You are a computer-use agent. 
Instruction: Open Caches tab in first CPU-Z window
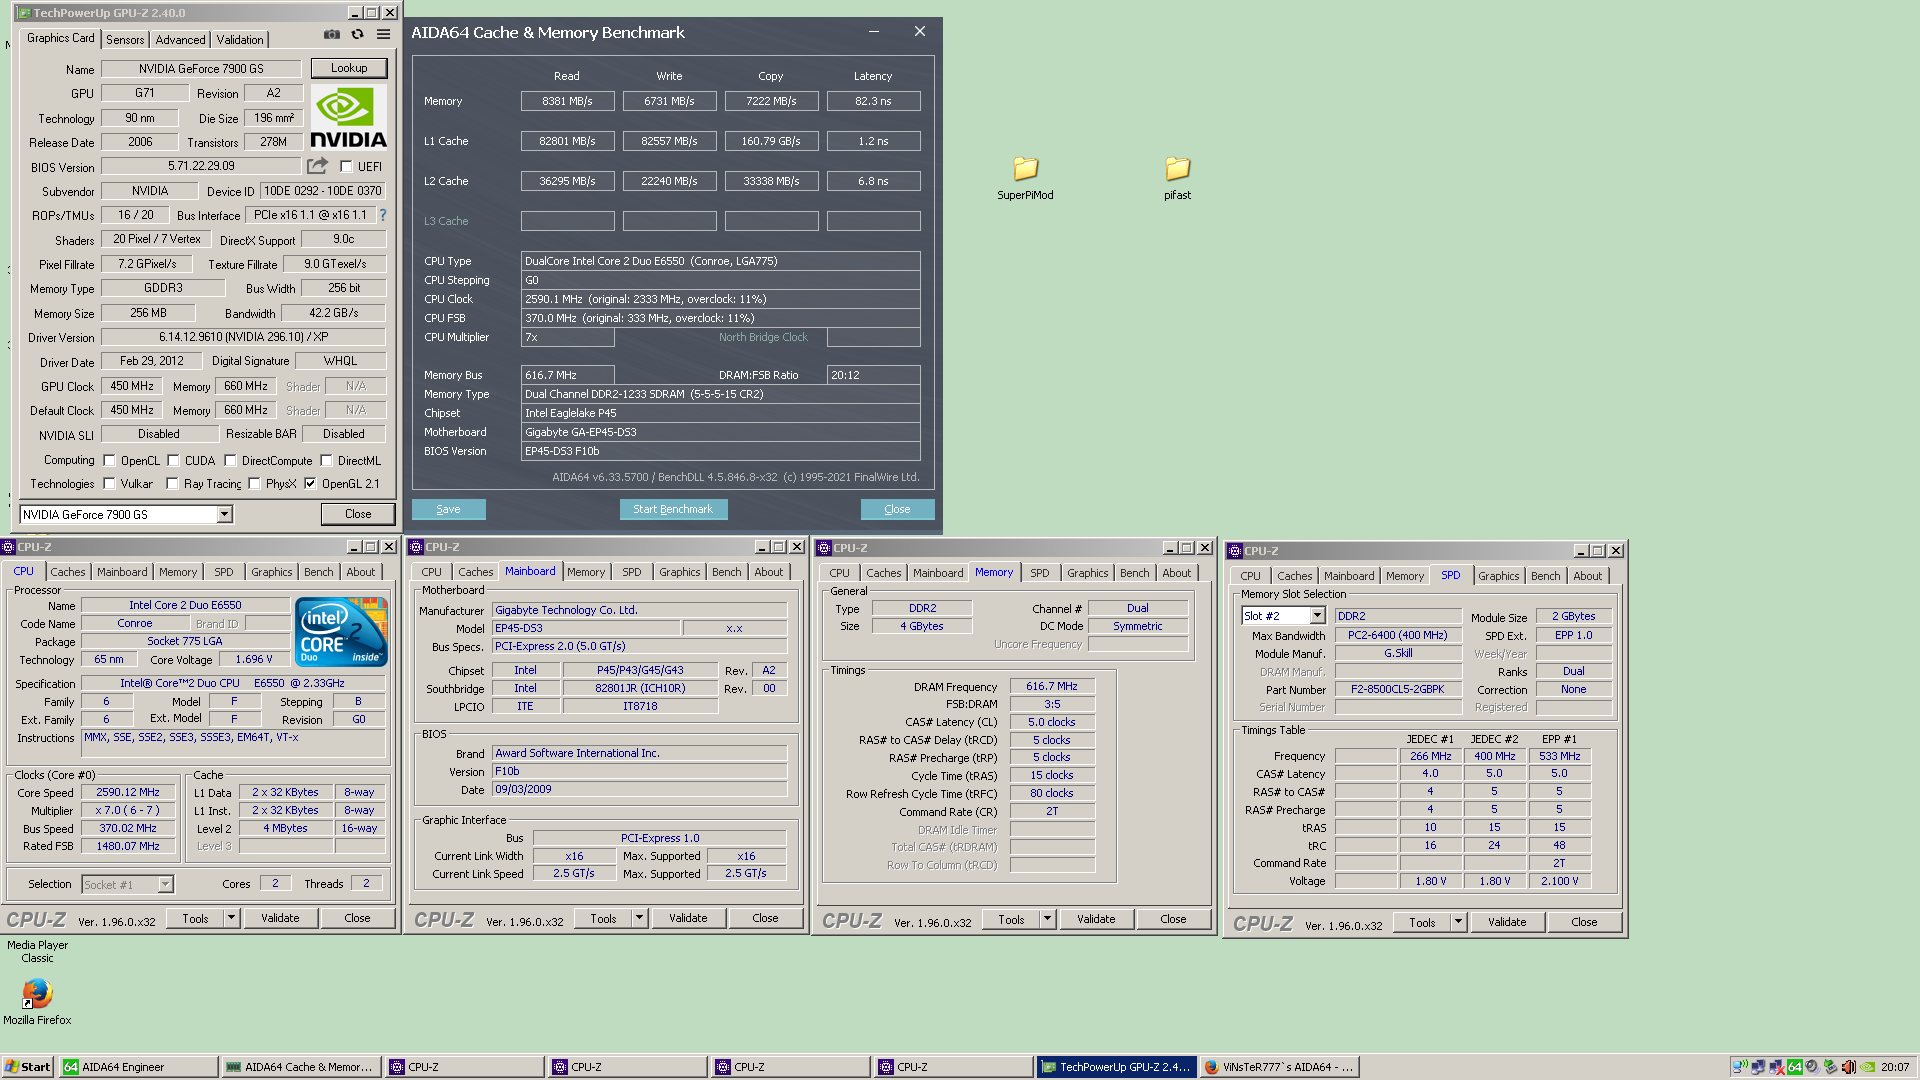point(68,572)
